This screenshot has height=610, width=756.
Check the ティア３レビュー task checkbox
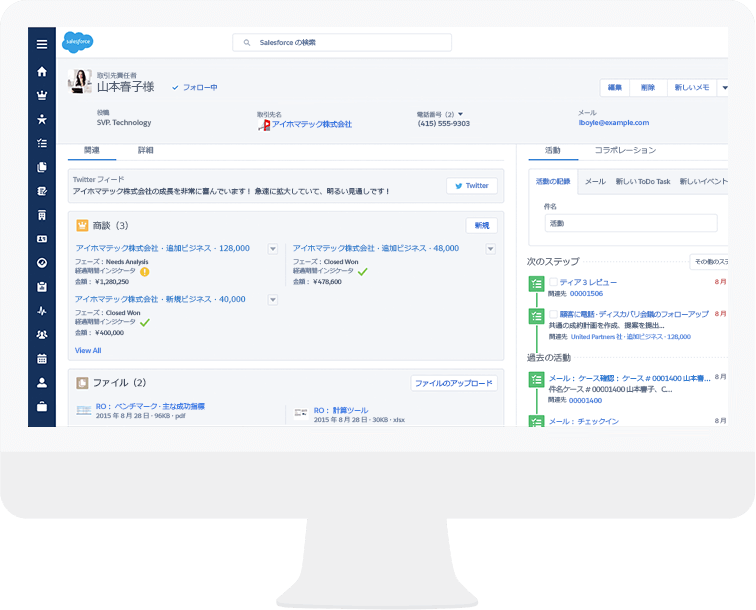pyautogui.click(x=553, y=283)
